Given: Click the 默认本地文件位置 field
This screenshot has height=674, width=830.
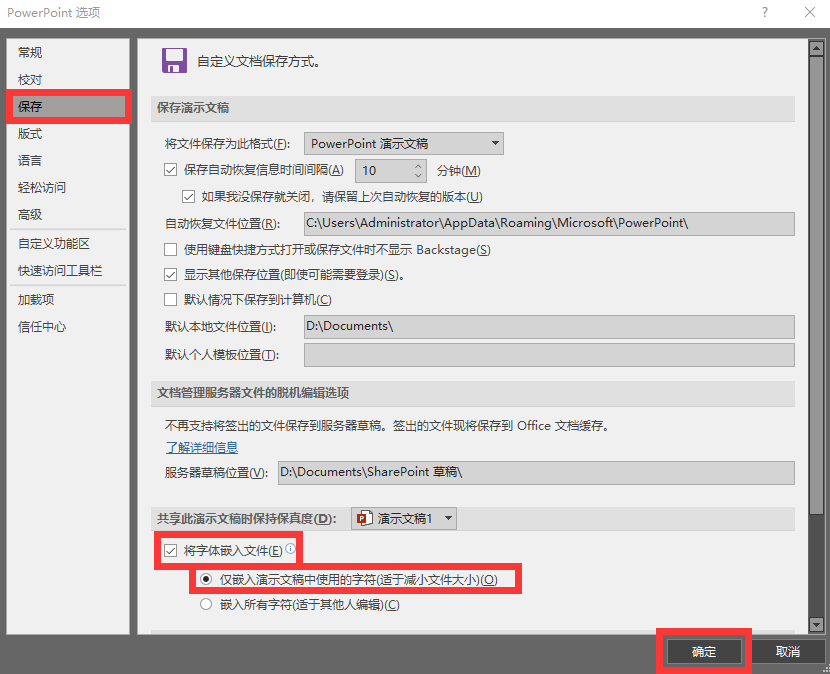Looking at the screenshot, I should tap(549, 327).
